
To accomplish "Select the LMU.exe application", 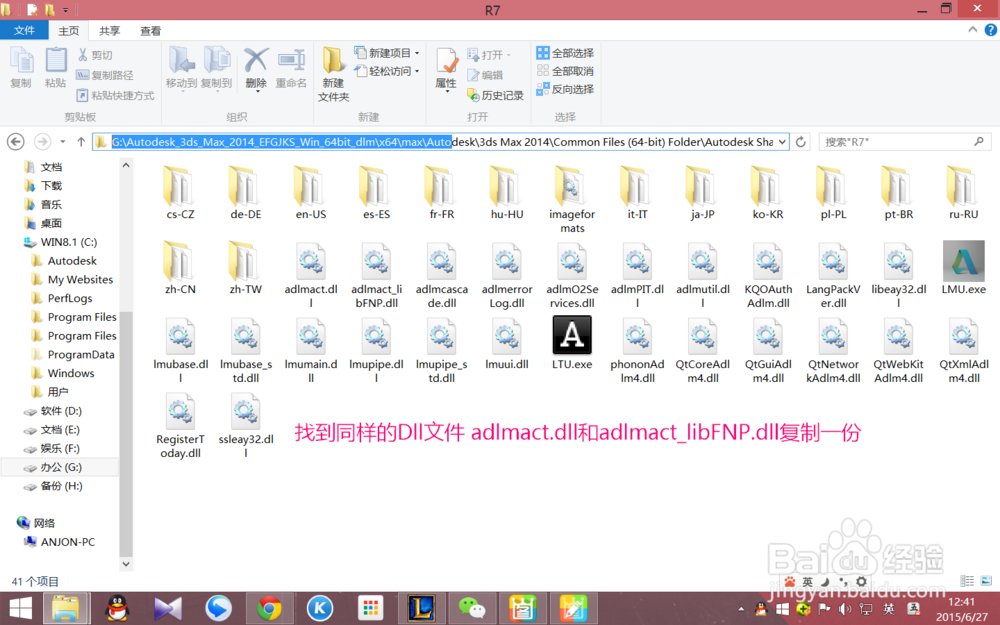I will (964, 268).
